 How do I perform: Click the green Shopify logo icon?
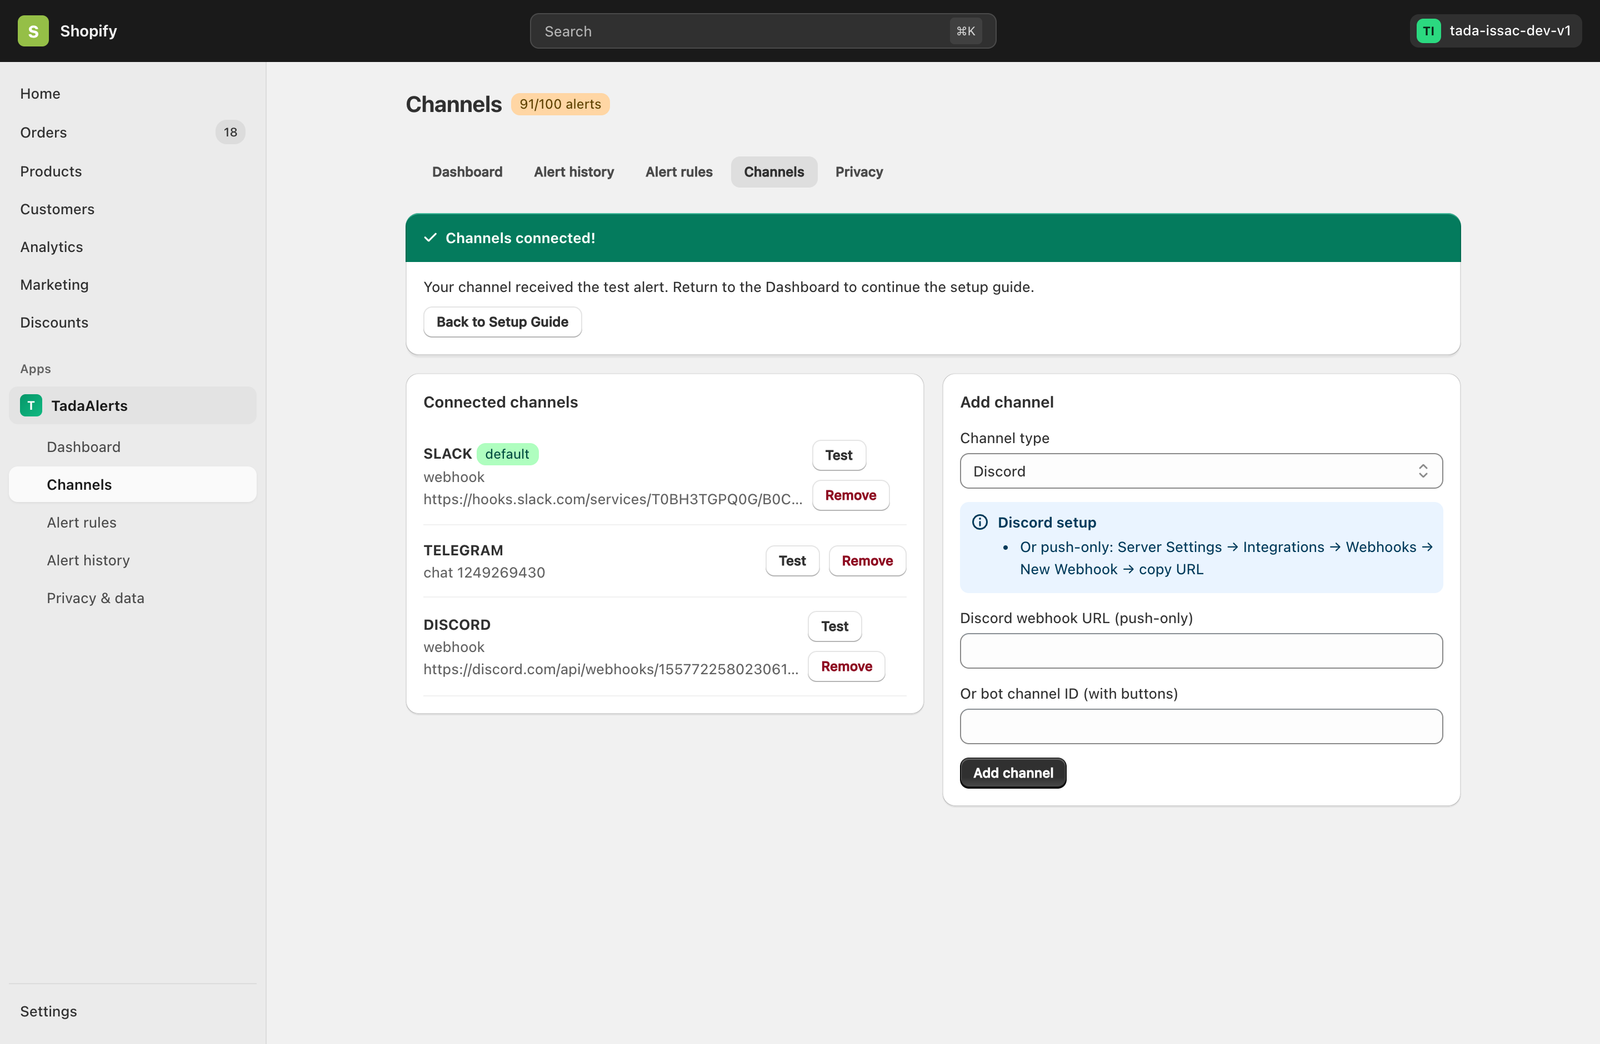[x=33, y=31]
